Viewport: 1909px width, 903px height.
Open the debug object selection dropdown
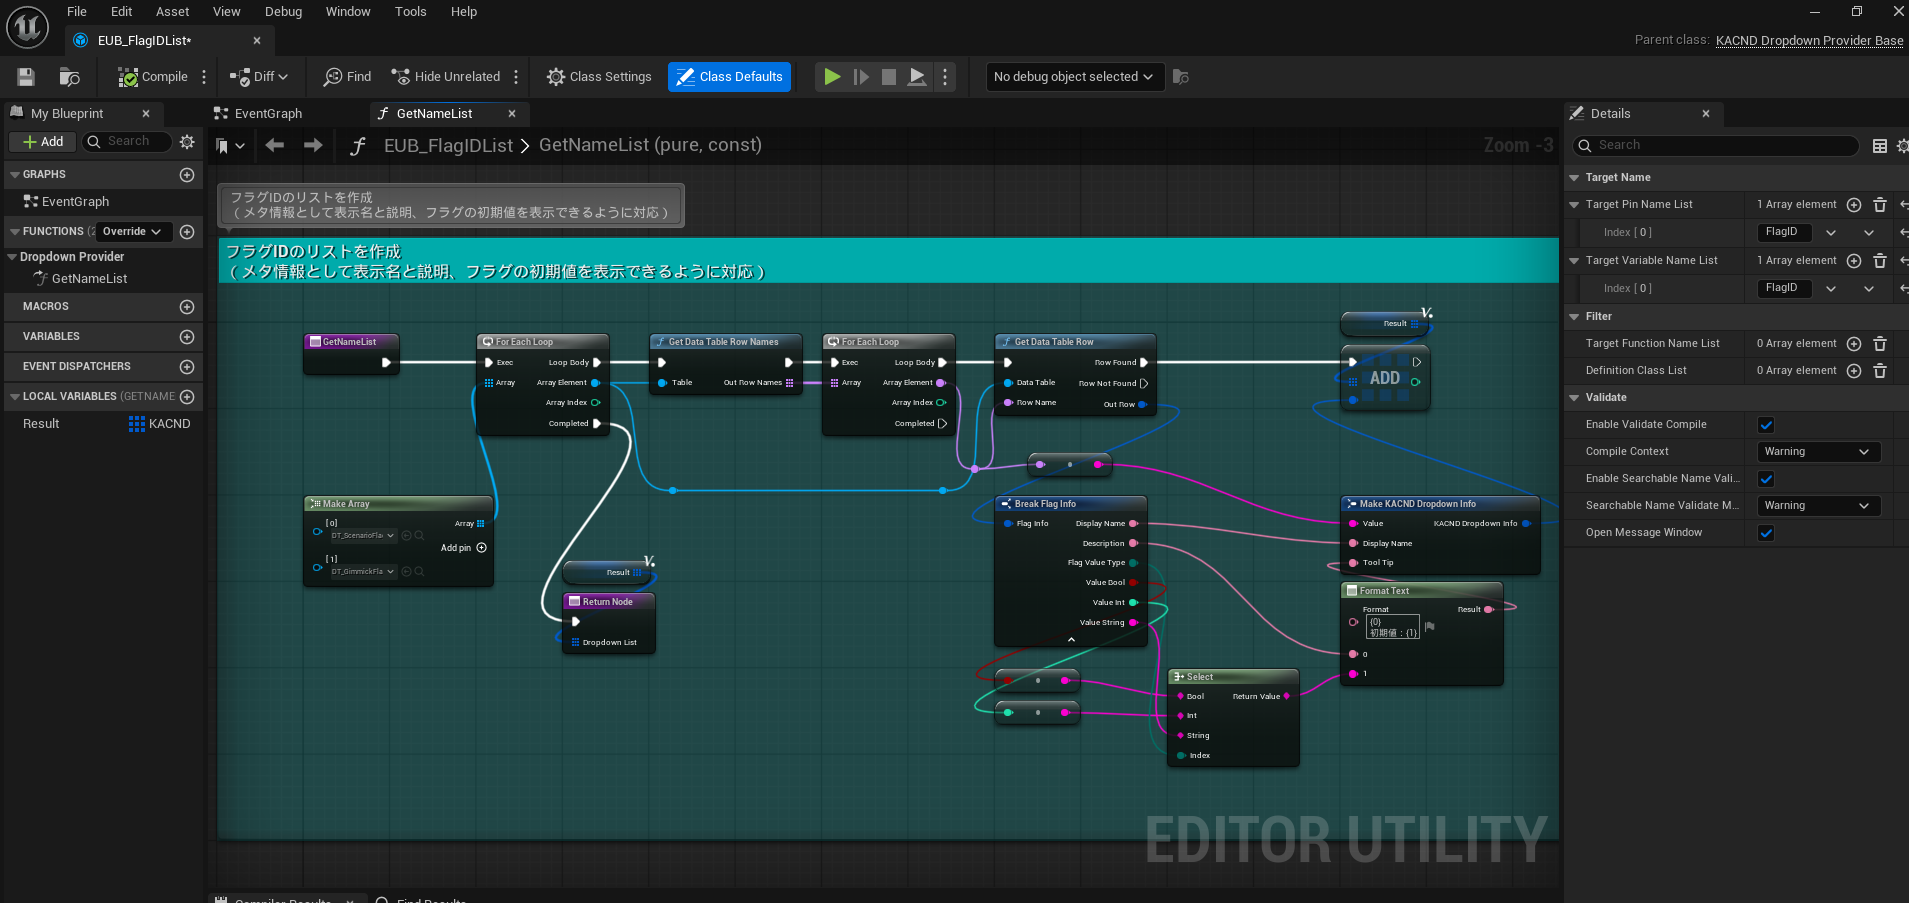pyautogui.click(x=1074, y=77)
